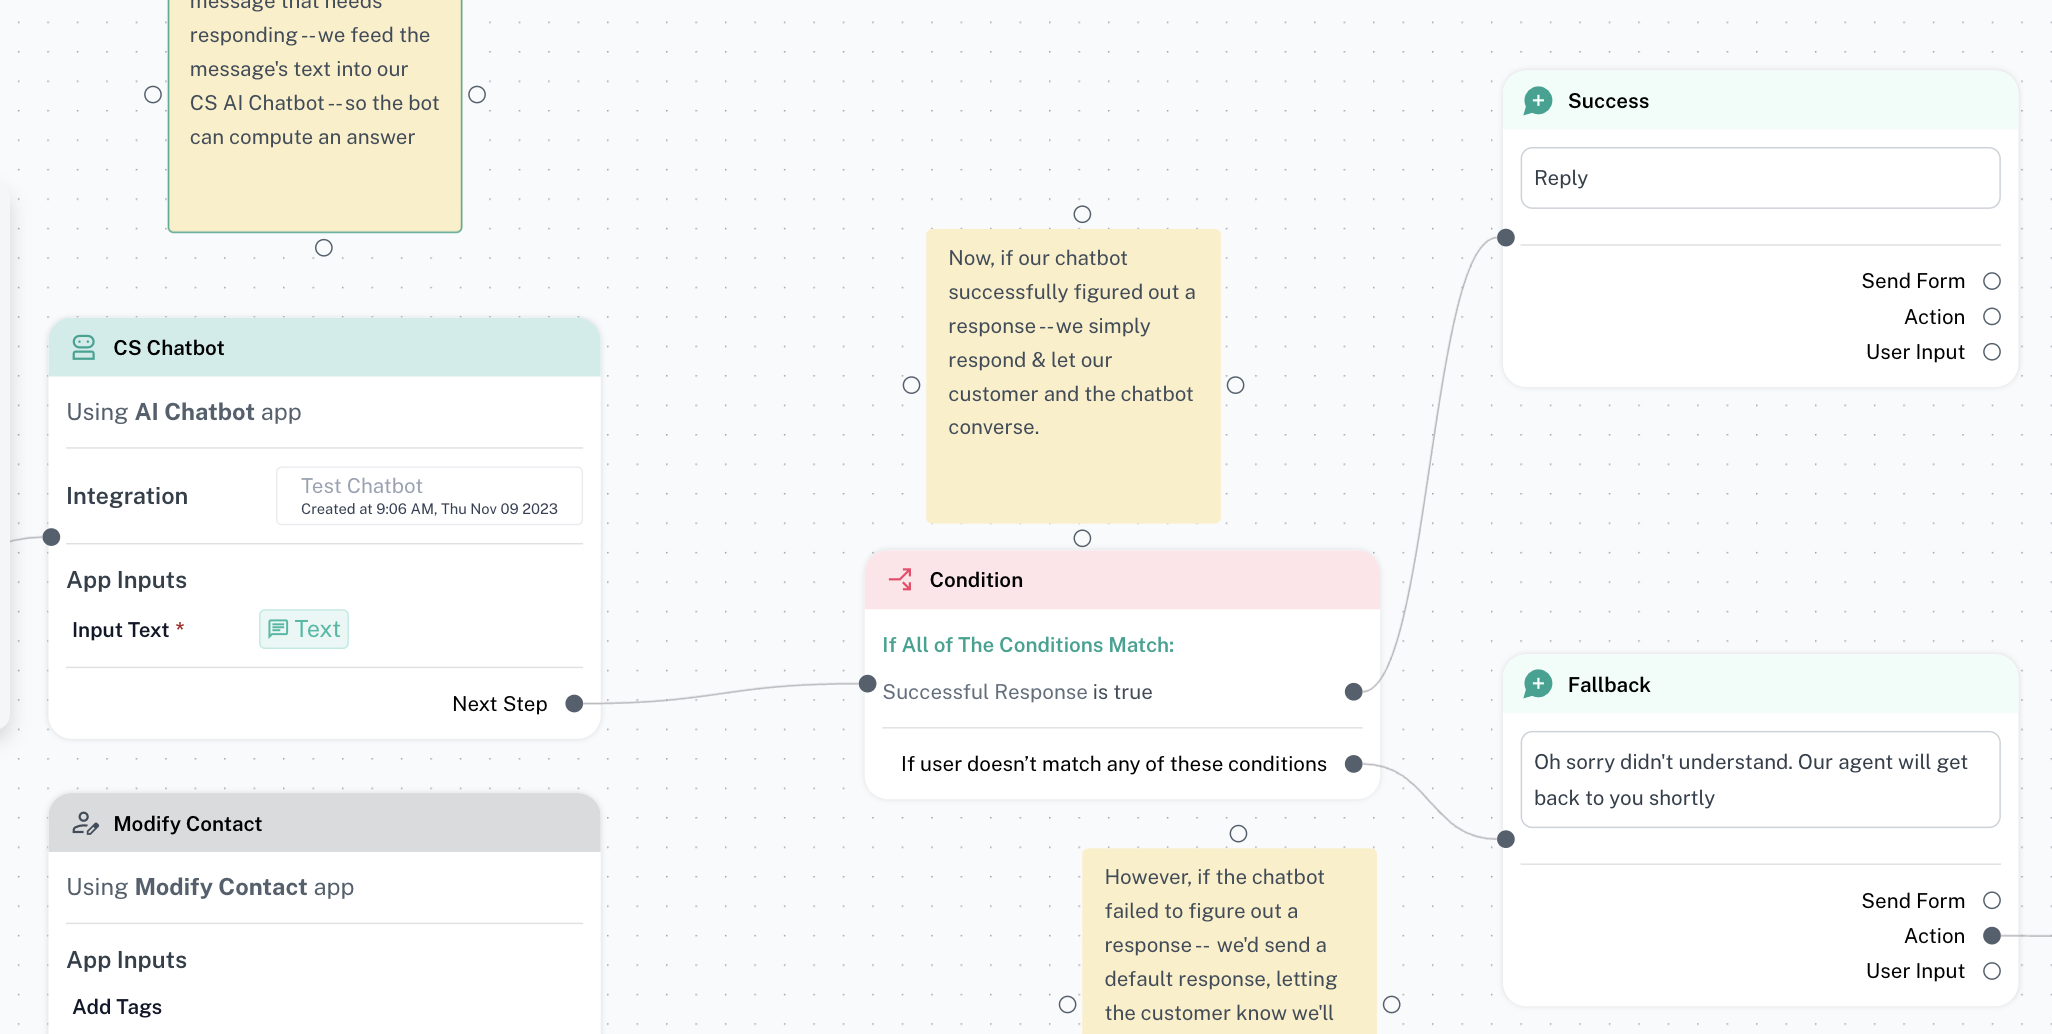2052x1034 pixels.
Task: Click the CS Chatbot Next Step output port
Action: [x=574, y=704]
